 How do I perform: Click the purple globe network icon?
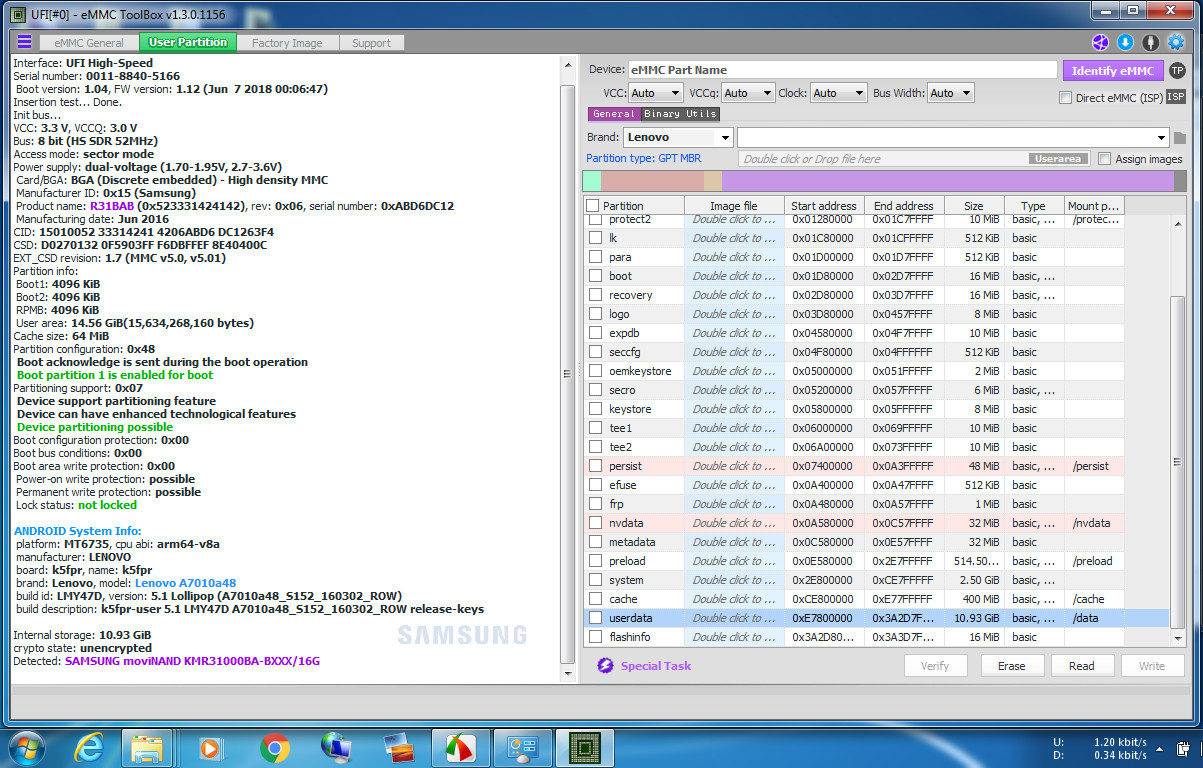pyautogui.click(x=1100, y=42)
